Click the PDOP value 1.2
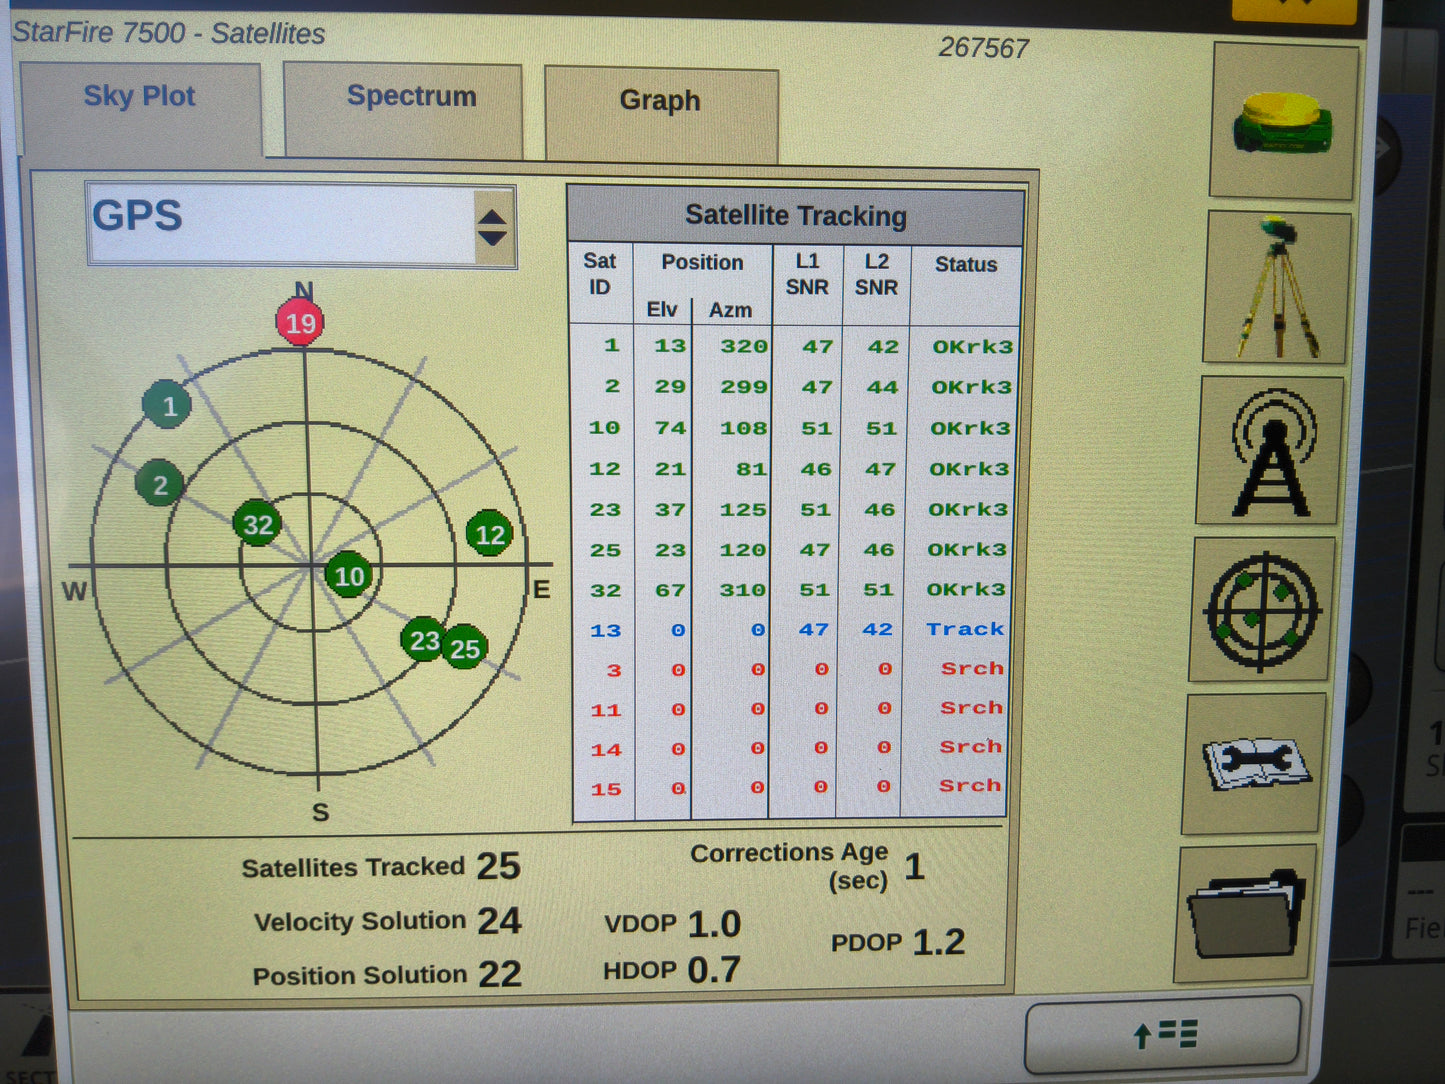This screenshot has width=1445, height=1084. [x=939, y=942]
